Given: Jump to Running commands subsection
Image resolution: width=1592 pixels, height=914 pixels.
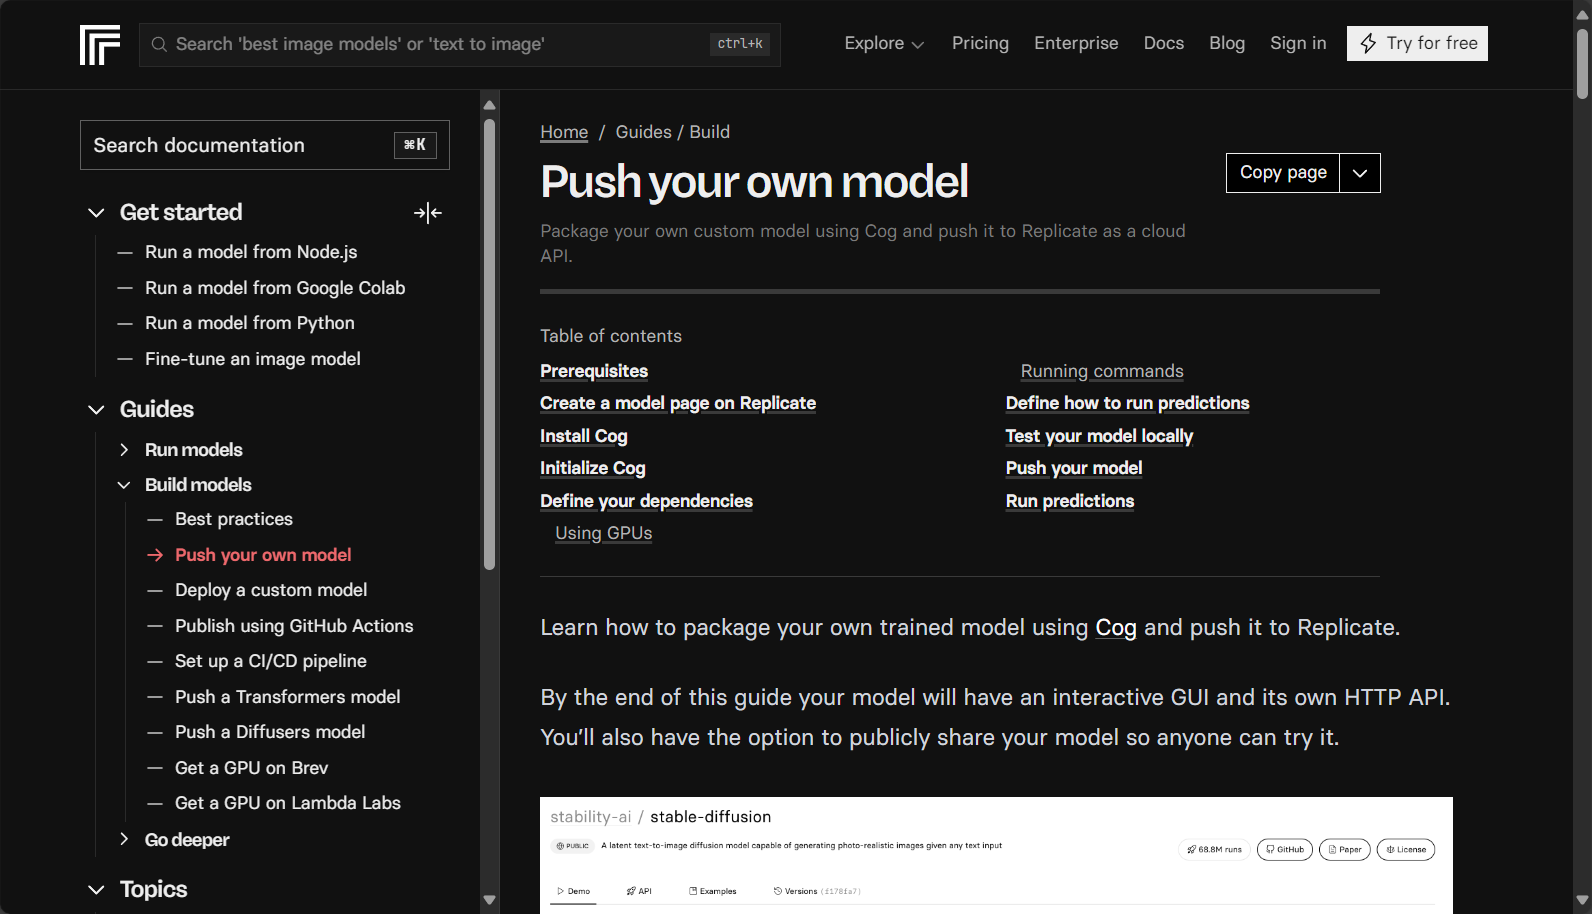Looking at the screenshot, I should pyautogui.click(x=1102, y=371).
